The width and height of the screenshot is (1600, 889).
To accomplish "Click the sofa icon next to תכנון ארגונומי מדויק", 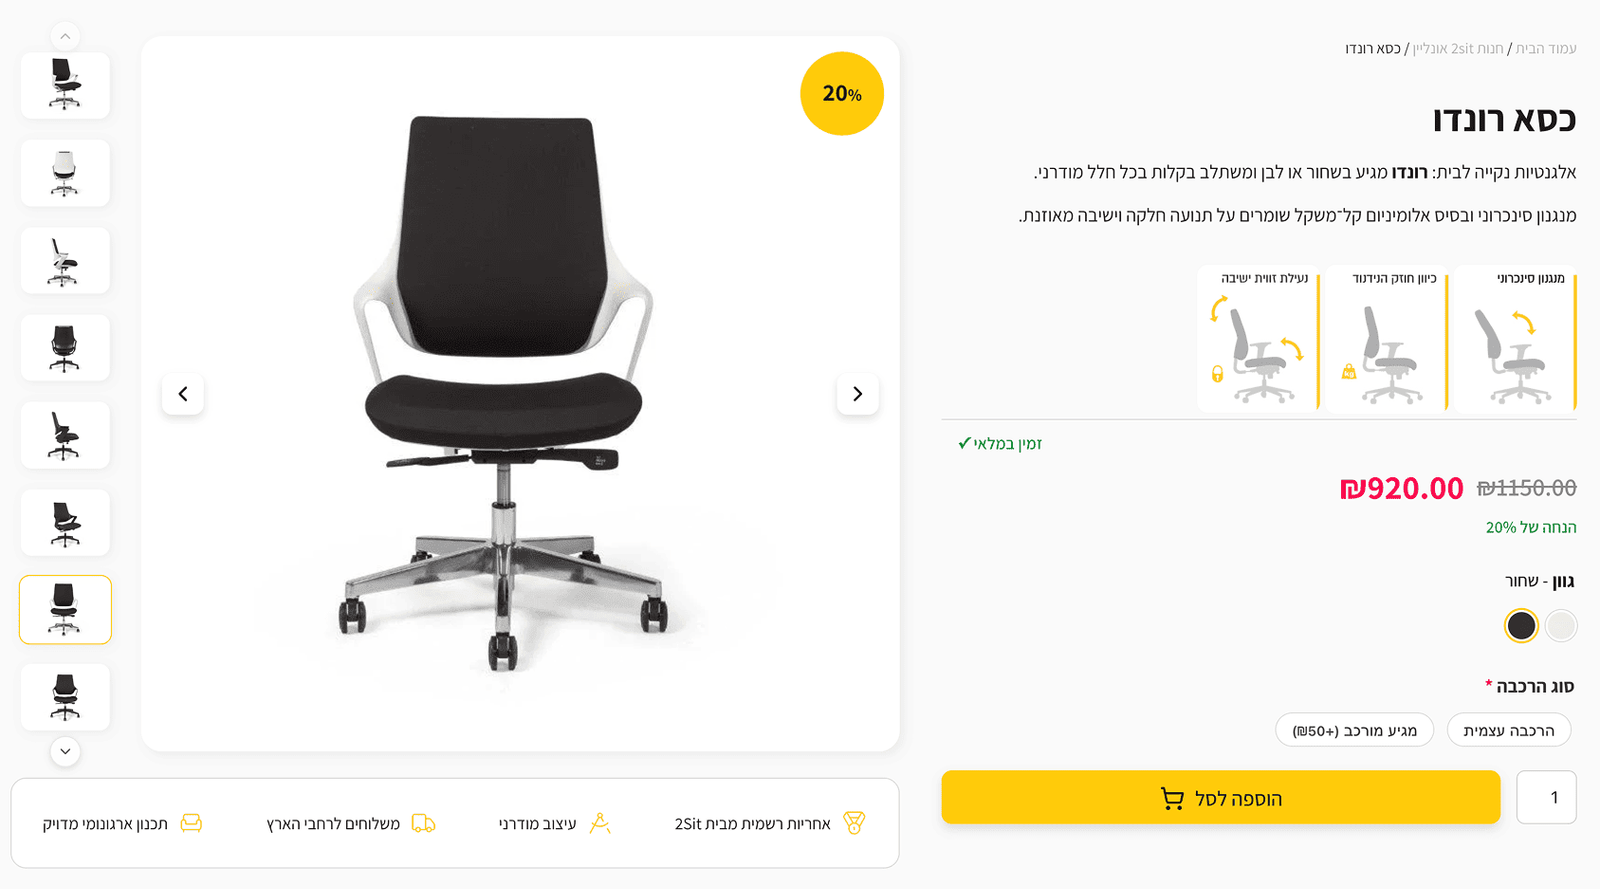I will [191, 823].
